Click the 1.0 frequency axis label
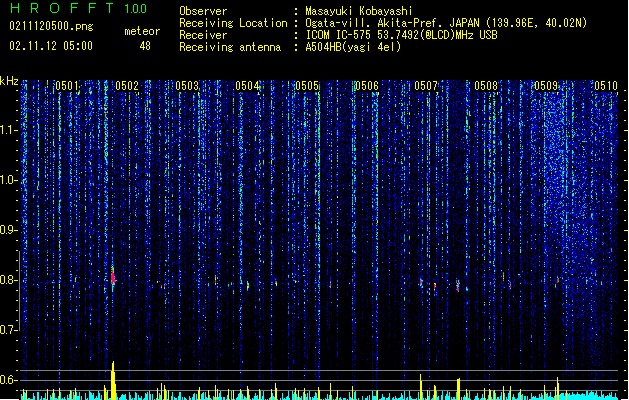629x400 pixels. pyautogui.click(x=9, y=180)
